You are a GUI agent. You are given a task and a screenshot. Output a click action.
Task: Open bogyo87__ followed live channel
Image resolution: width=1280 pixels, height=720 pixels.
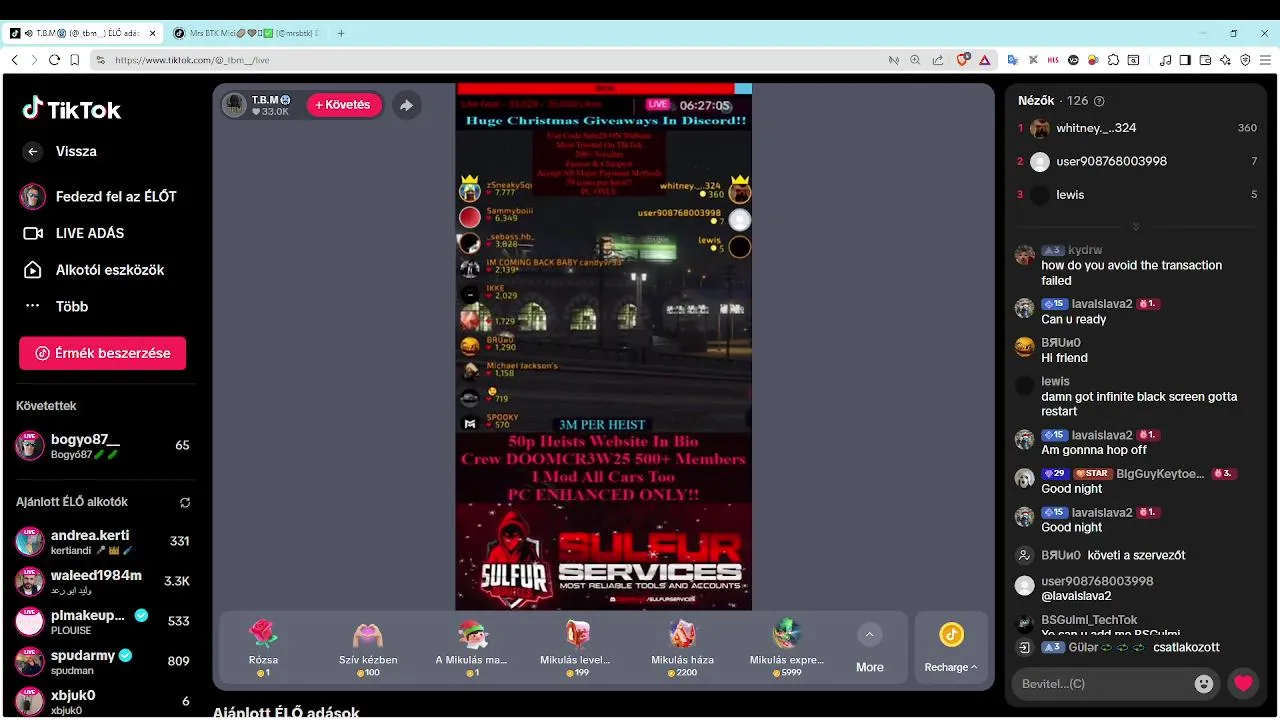102,446
